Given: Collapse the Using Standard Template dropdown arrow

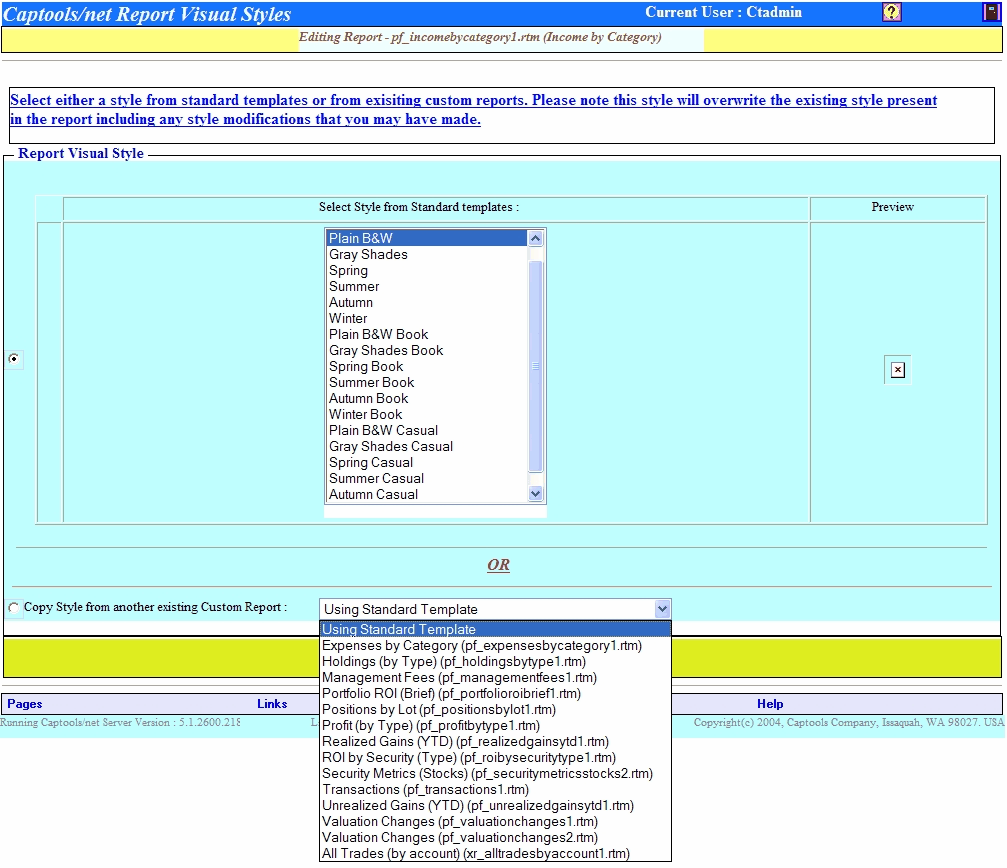Looking at the screenshot, I should click(x=661, y=609).
